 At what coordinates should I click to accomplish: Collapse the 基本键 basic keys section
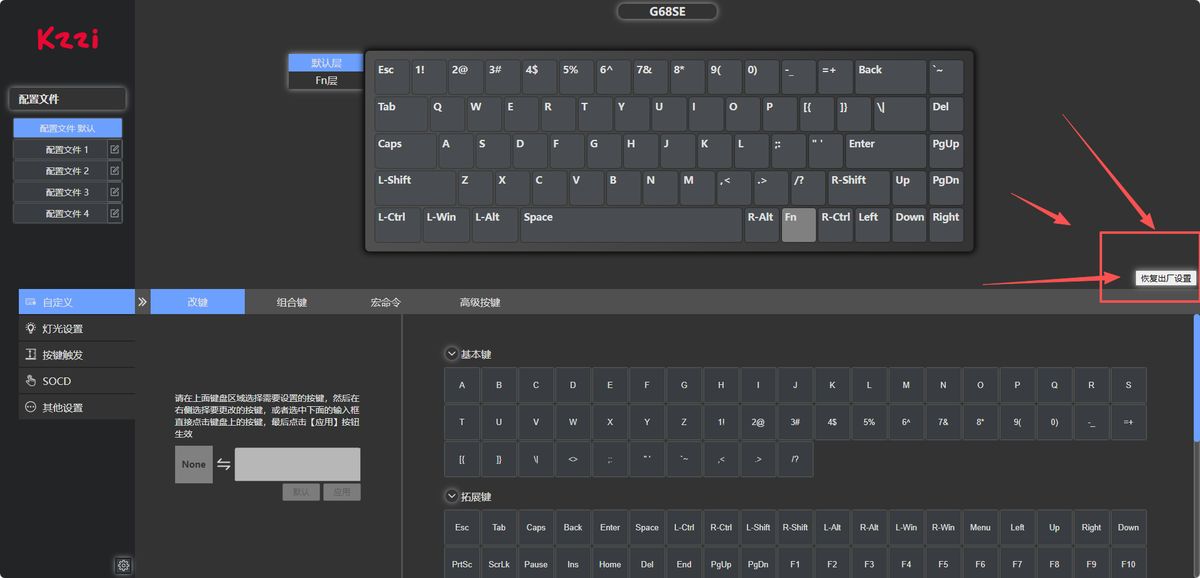point(451,354)
